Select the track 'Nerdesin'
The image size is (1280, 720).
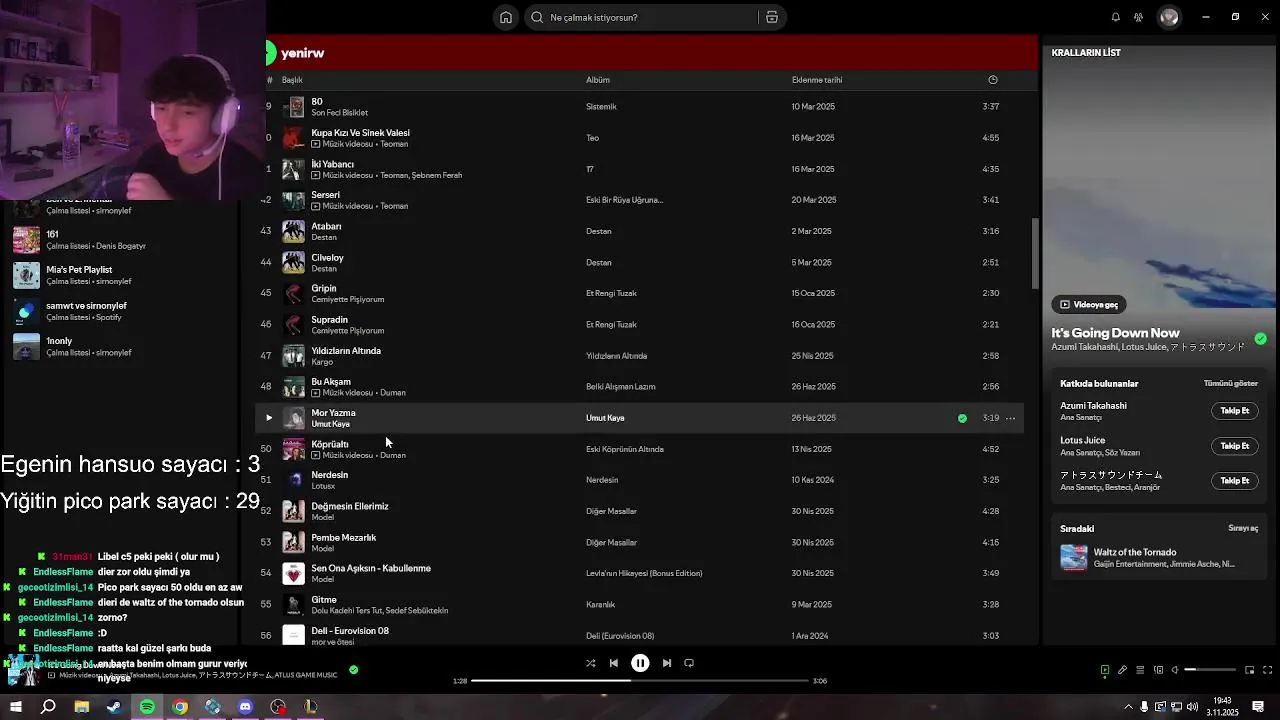click(329, 475)
